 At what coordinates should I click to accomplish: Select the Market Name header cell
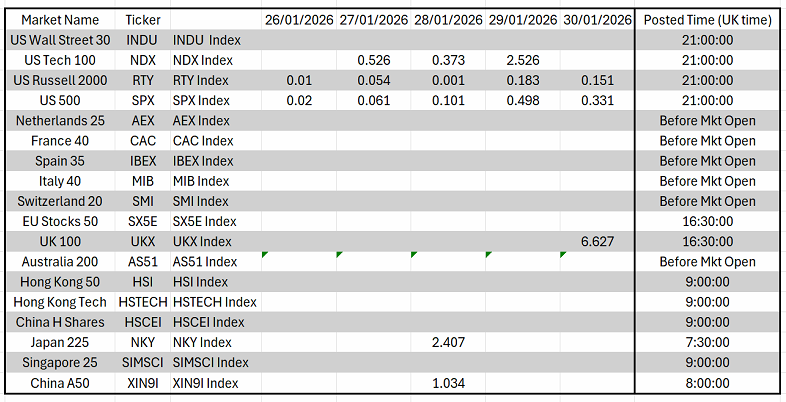pos(60,20)
